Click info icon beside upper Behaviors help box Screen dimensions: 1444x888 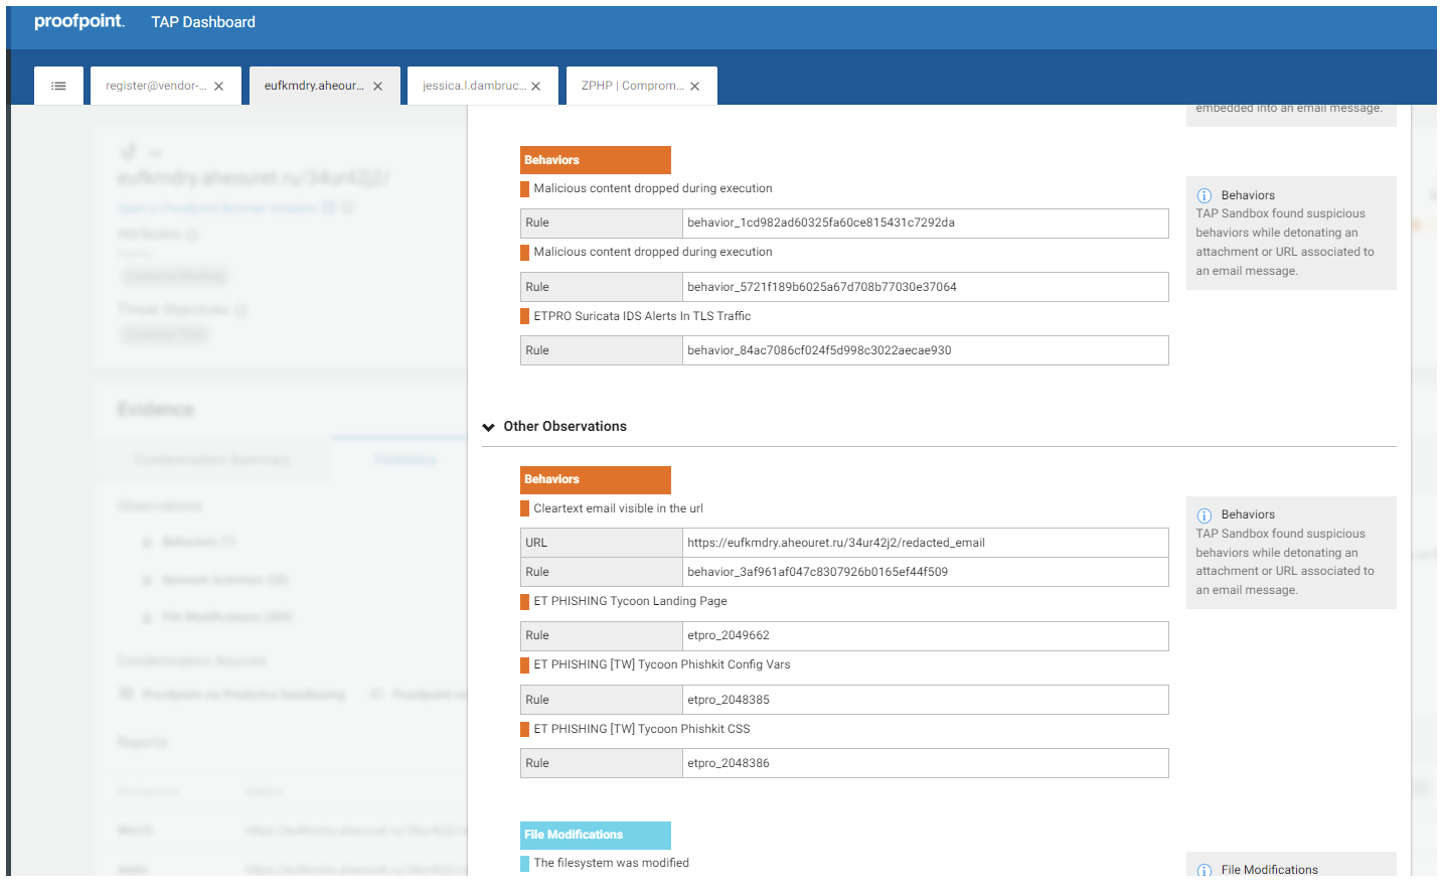[1204, 196]
